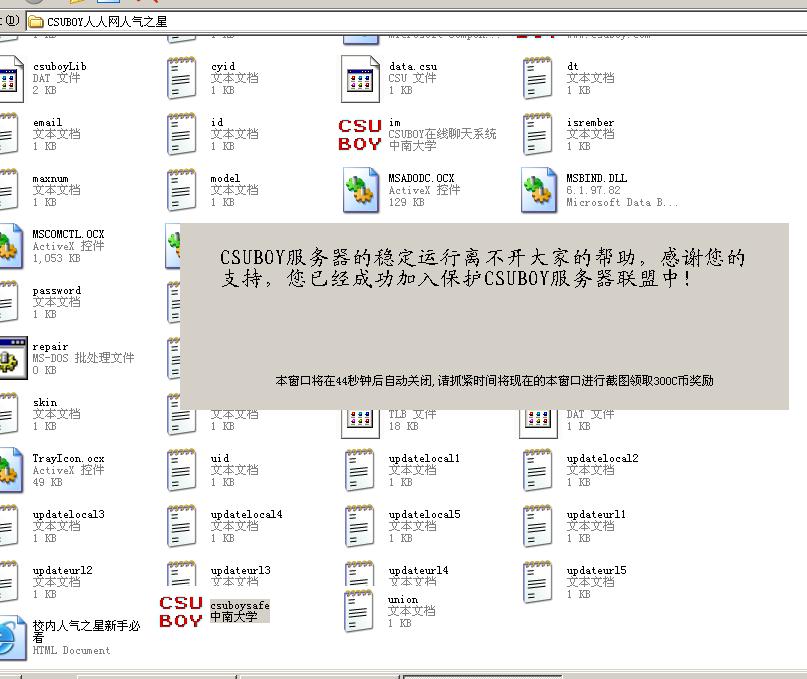Image resolution: width=807 pixels, height=679 pixels.
Task: Select the uid text document icon
Action: pyautogui.click(x=181, y=470)
